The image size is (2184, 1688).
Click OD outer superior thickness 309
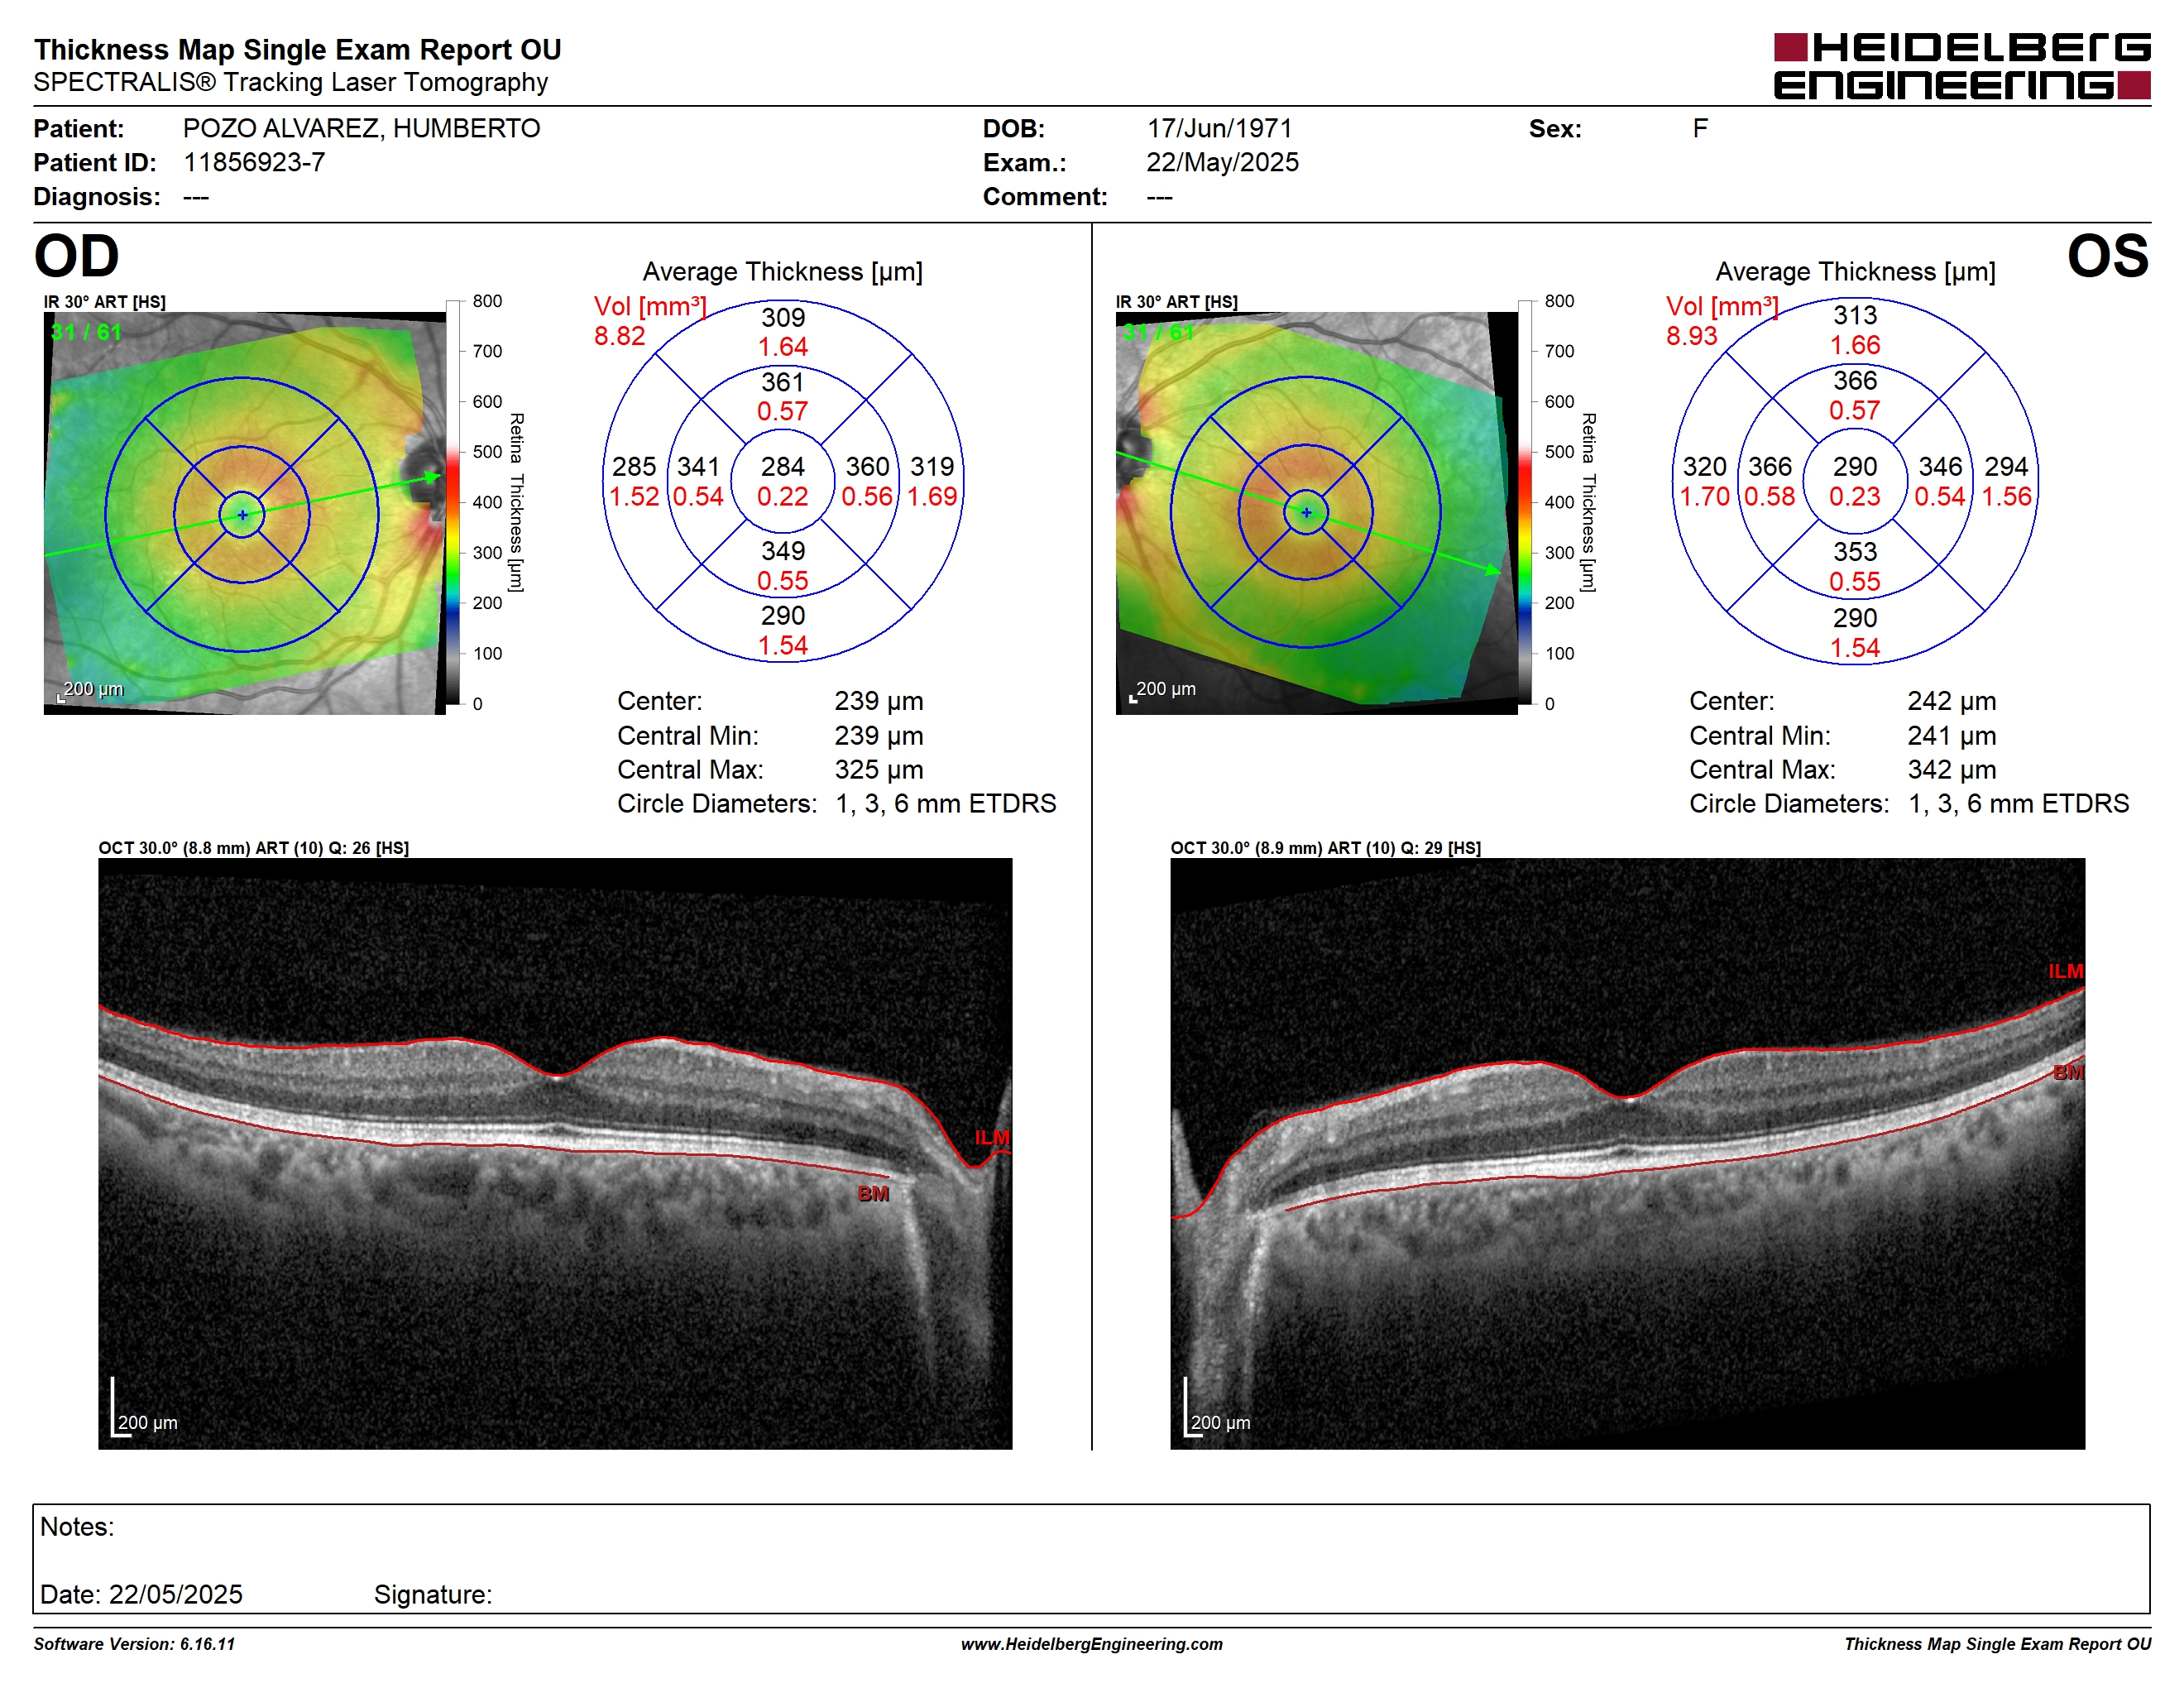783,318
